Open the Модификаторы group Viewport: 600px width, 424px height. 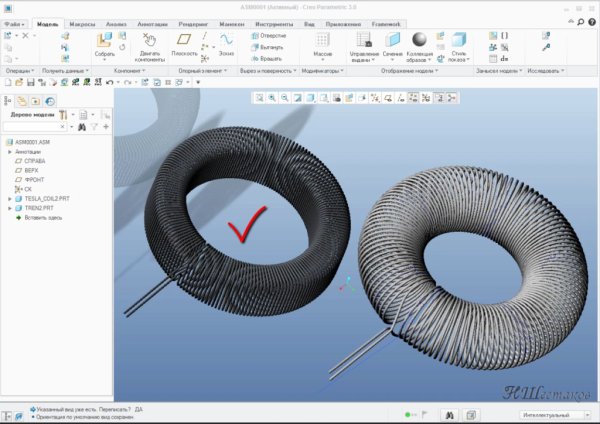click(323, 71)
